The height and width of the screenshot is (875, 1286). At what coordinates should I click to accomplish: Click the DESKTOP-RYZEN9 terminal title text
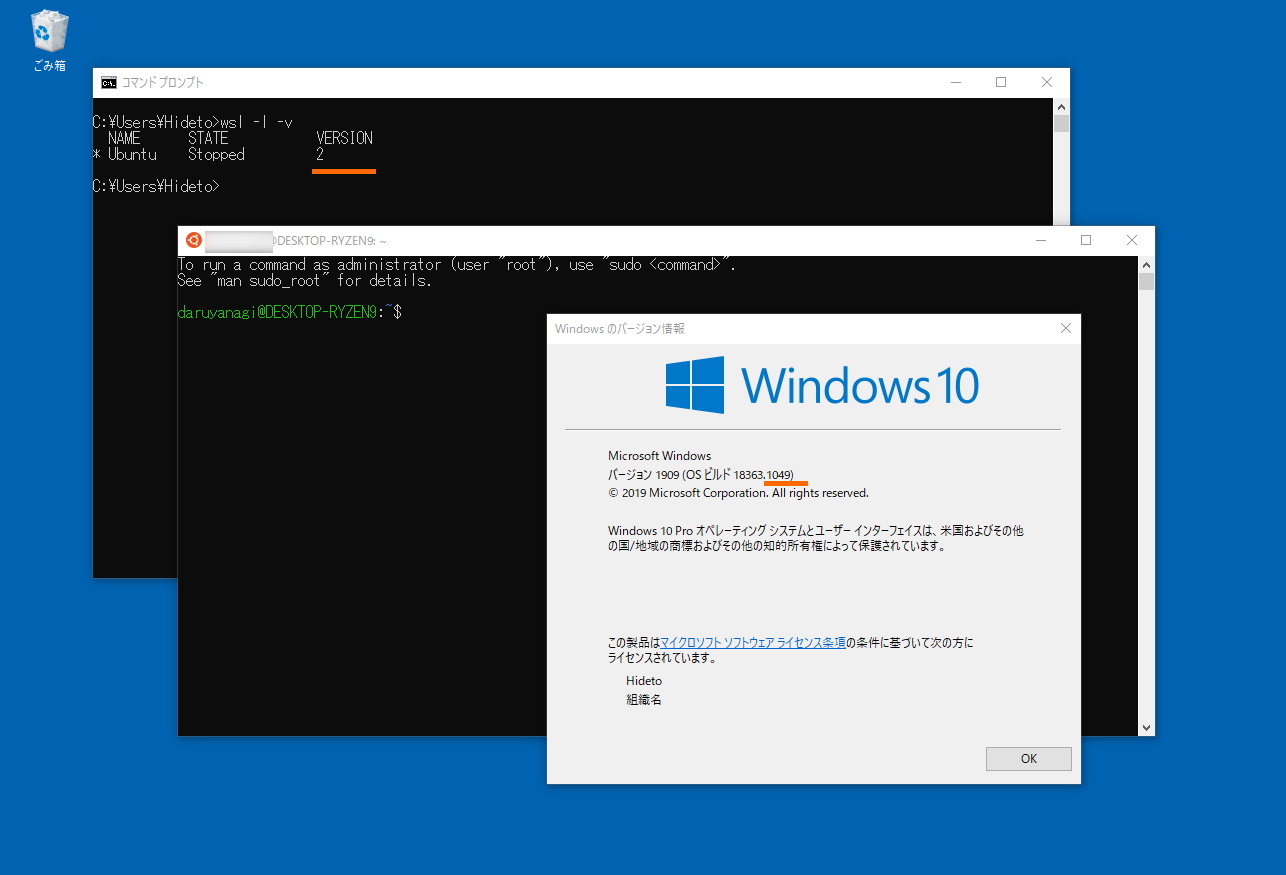coord(330,240)
